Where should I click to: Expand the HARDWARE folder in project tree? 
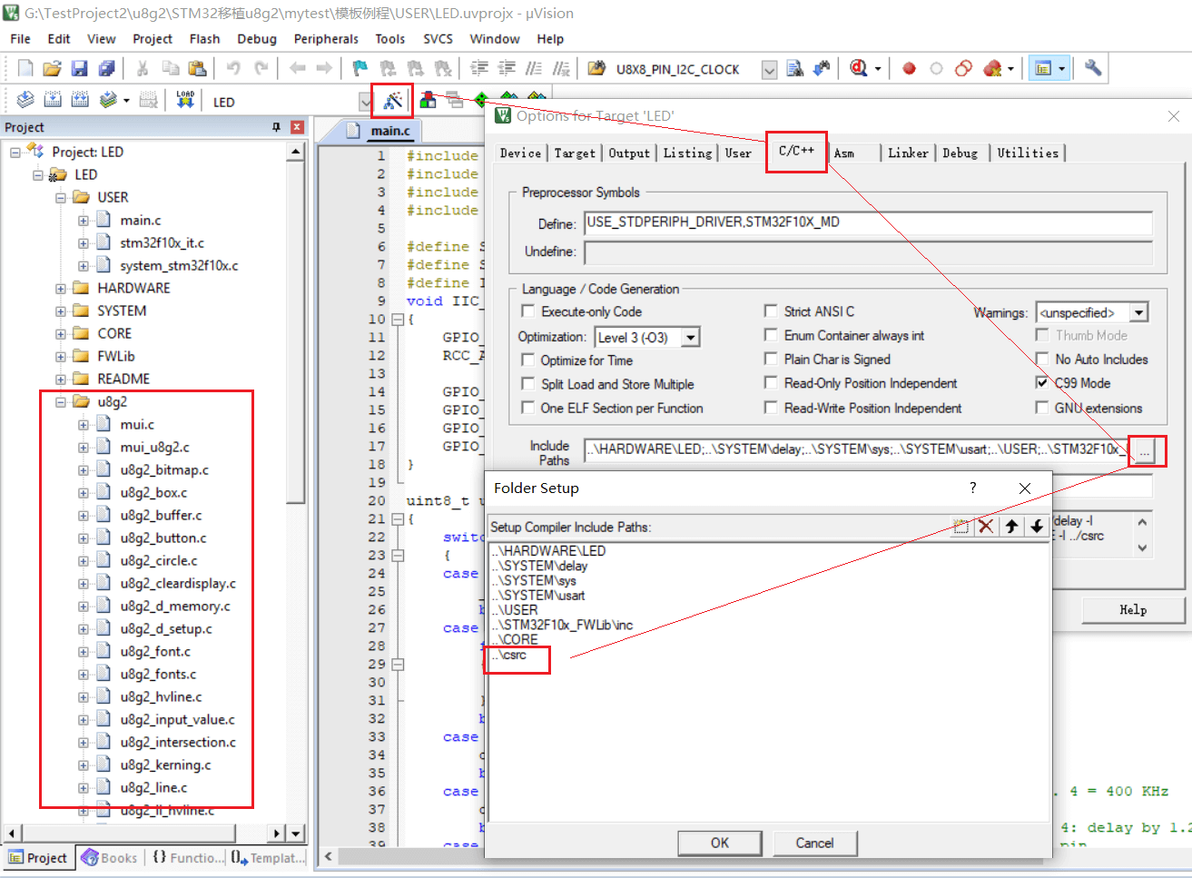point(61,288)
